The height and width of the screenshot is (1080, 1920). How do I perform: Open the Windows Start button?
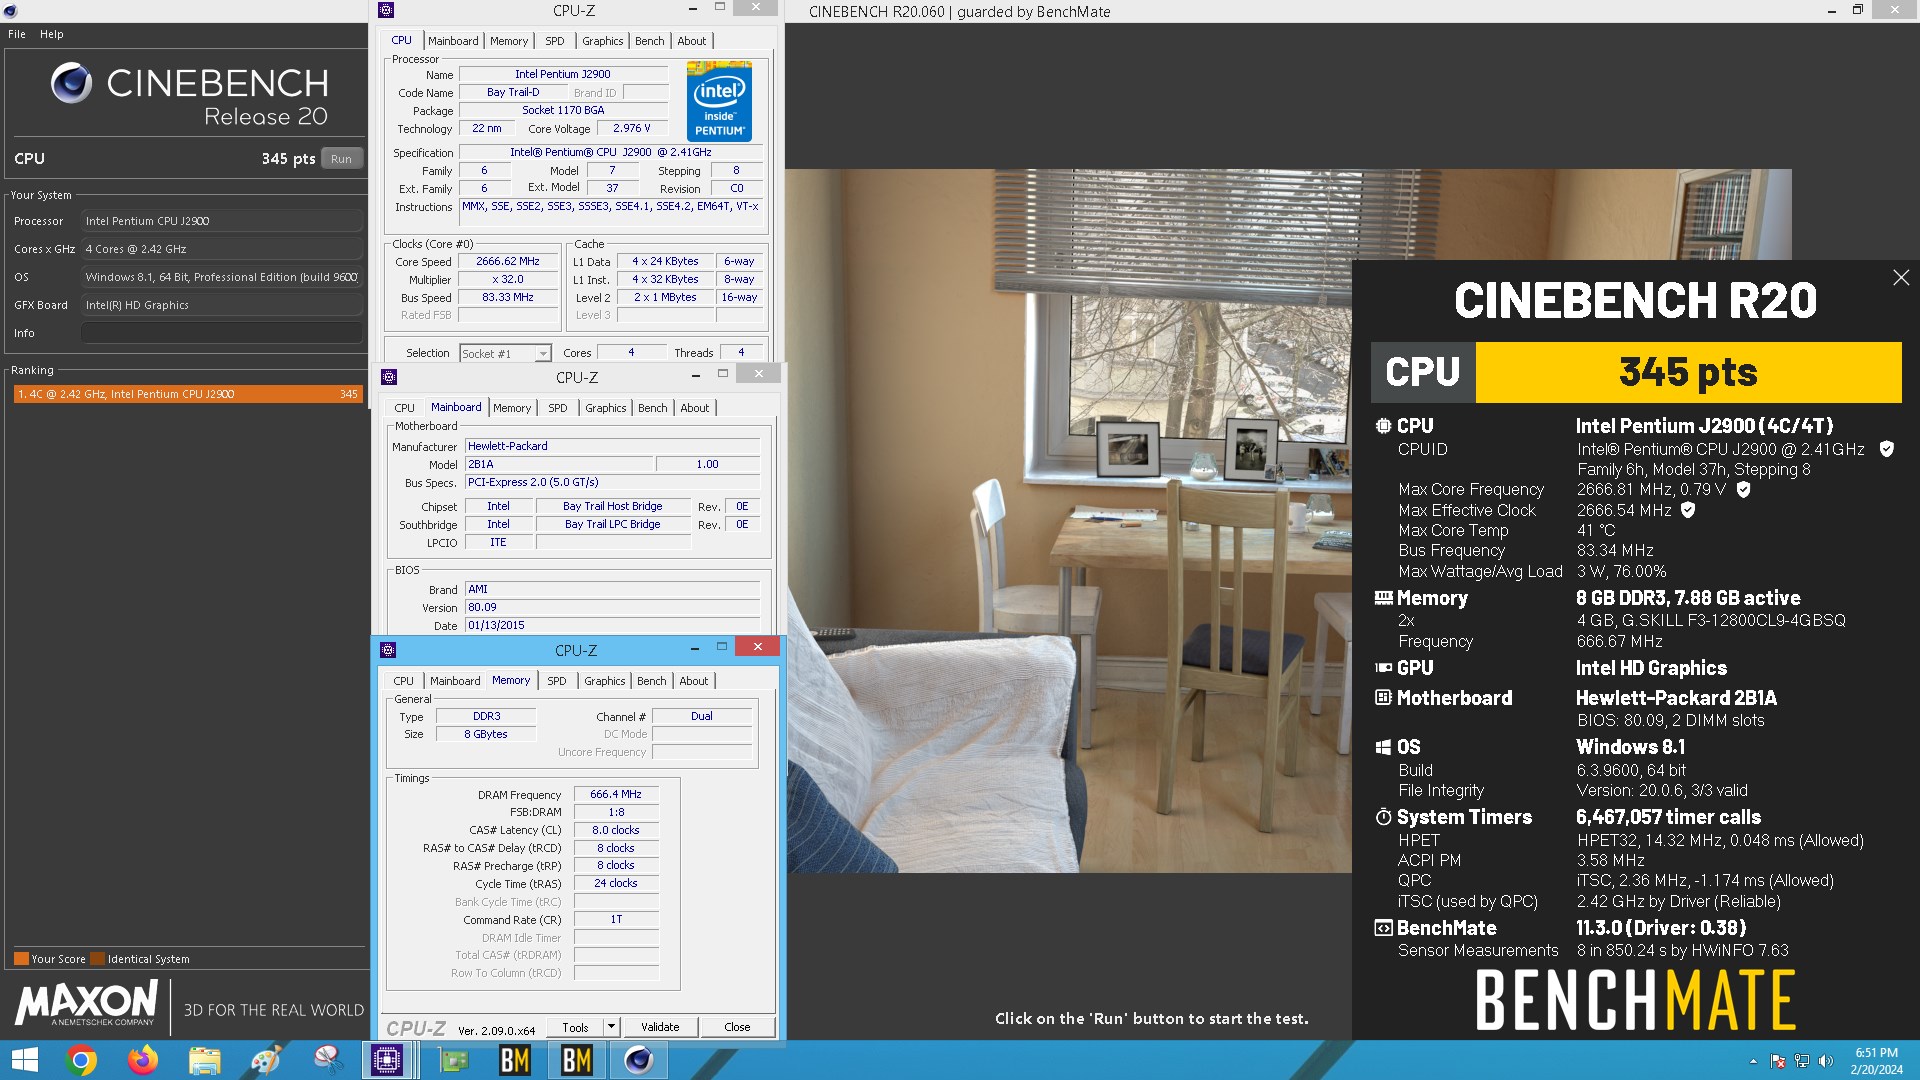click(24, 1060)
